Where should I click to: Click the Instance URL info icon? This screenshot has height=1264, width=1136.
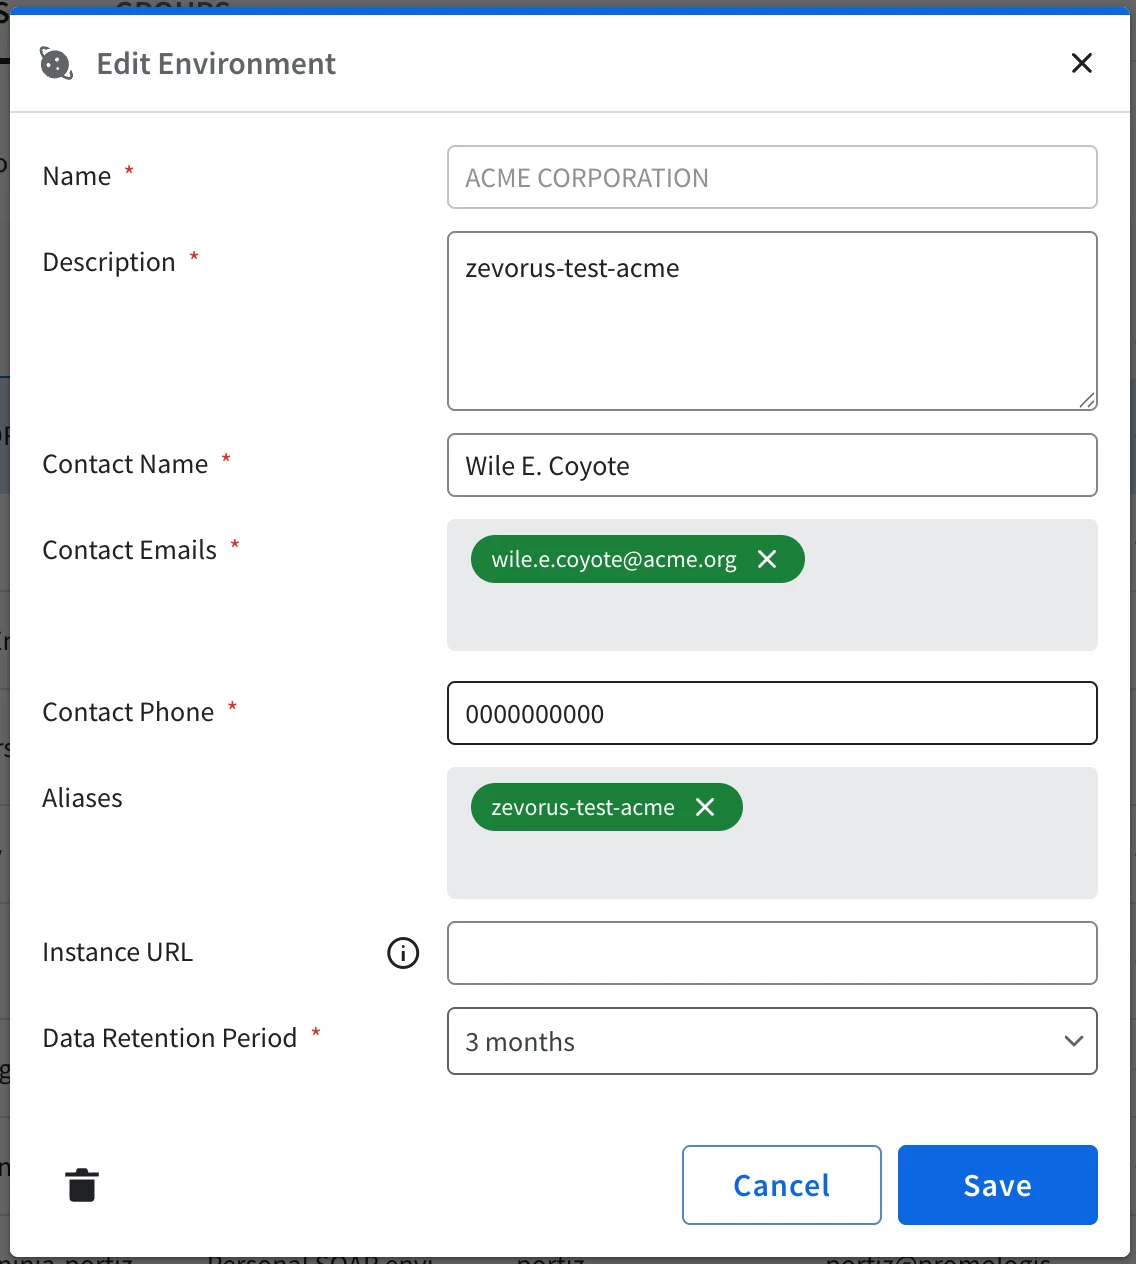403,953
